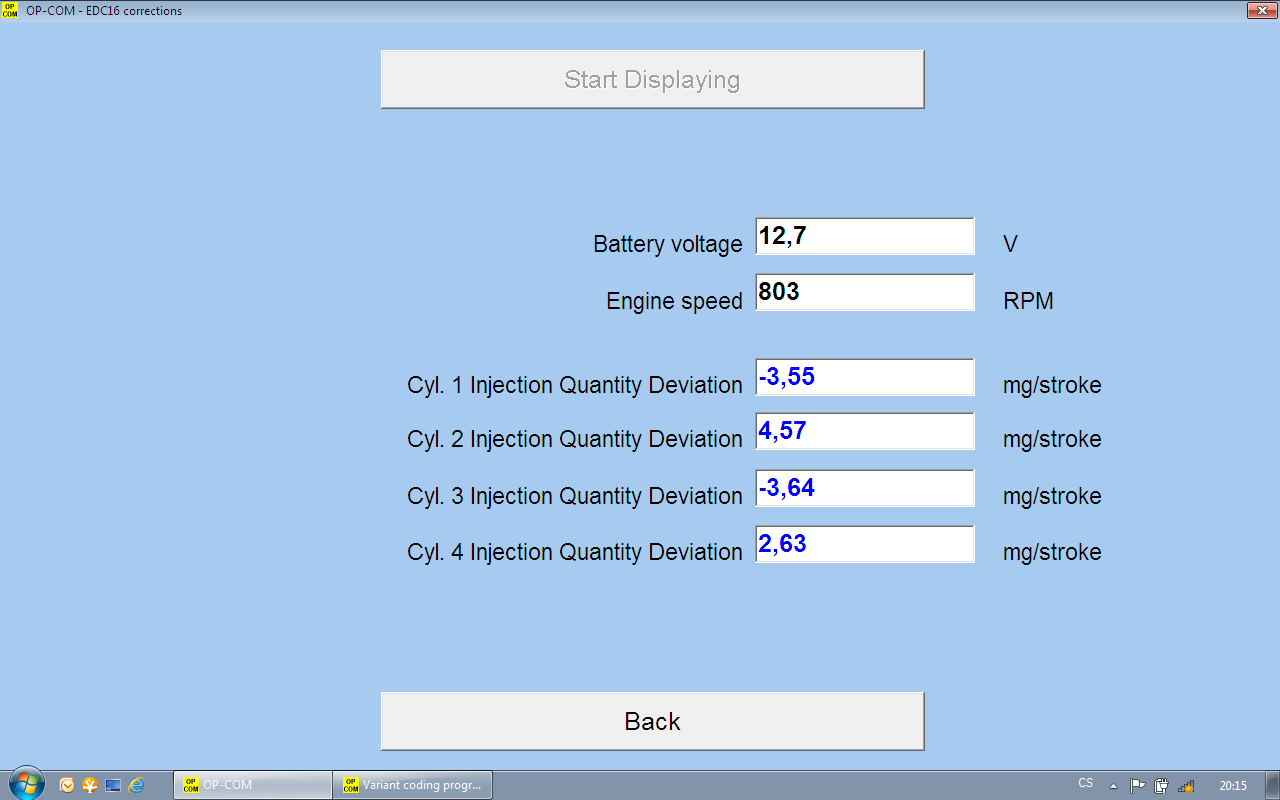Click the battery power plug tray icon
The height and width of the screenshot is (800, 1280).
coord(1161,786)
